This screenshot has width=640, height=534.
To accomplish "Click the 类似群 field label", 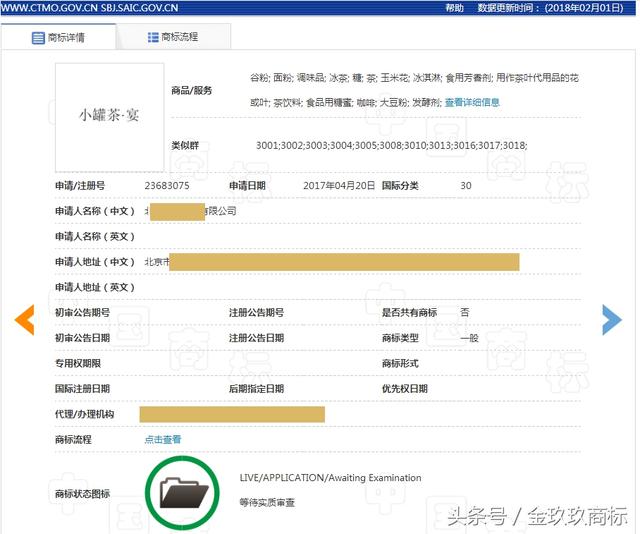I will 185,145.
